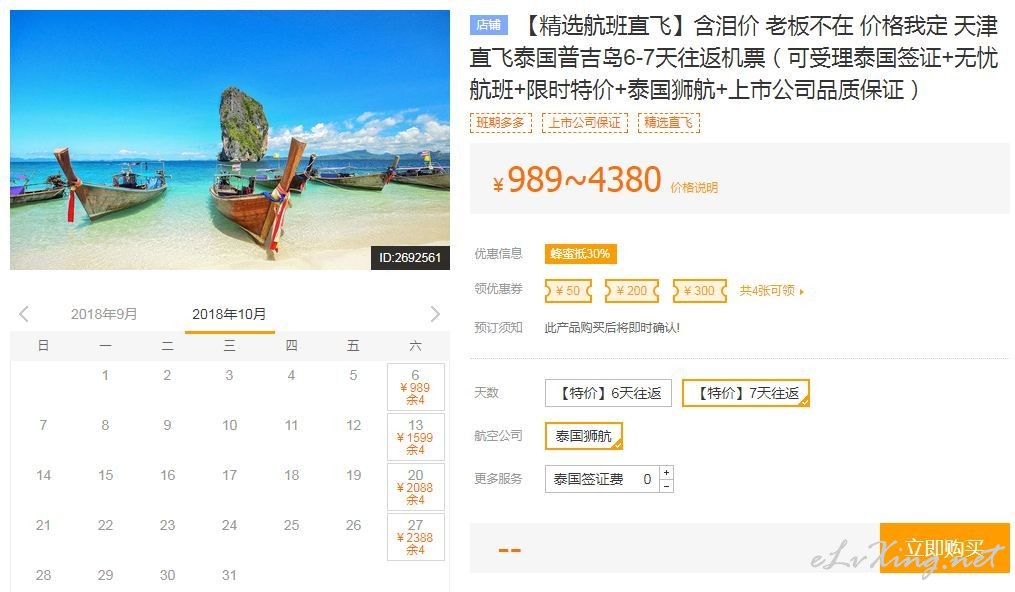This screenshot has height=592, width=1015.
Task: Select 【特价】6天往返 option
Action: click(x=608, y=393)
